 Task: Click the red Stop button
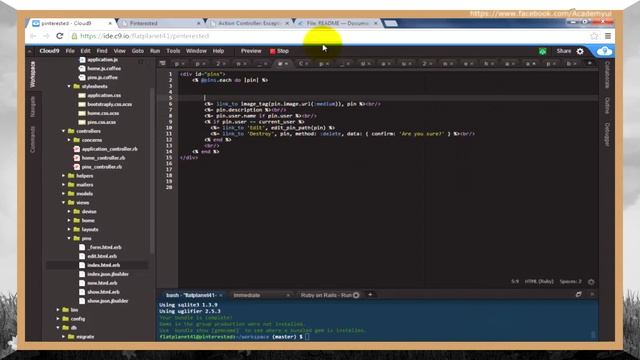tap(279, 51)
